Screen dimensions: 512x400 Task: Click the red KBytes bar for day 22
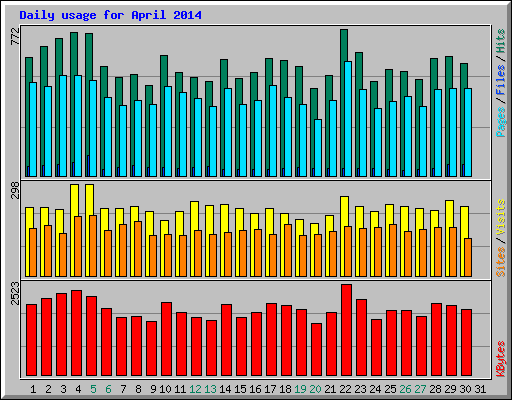346,330
